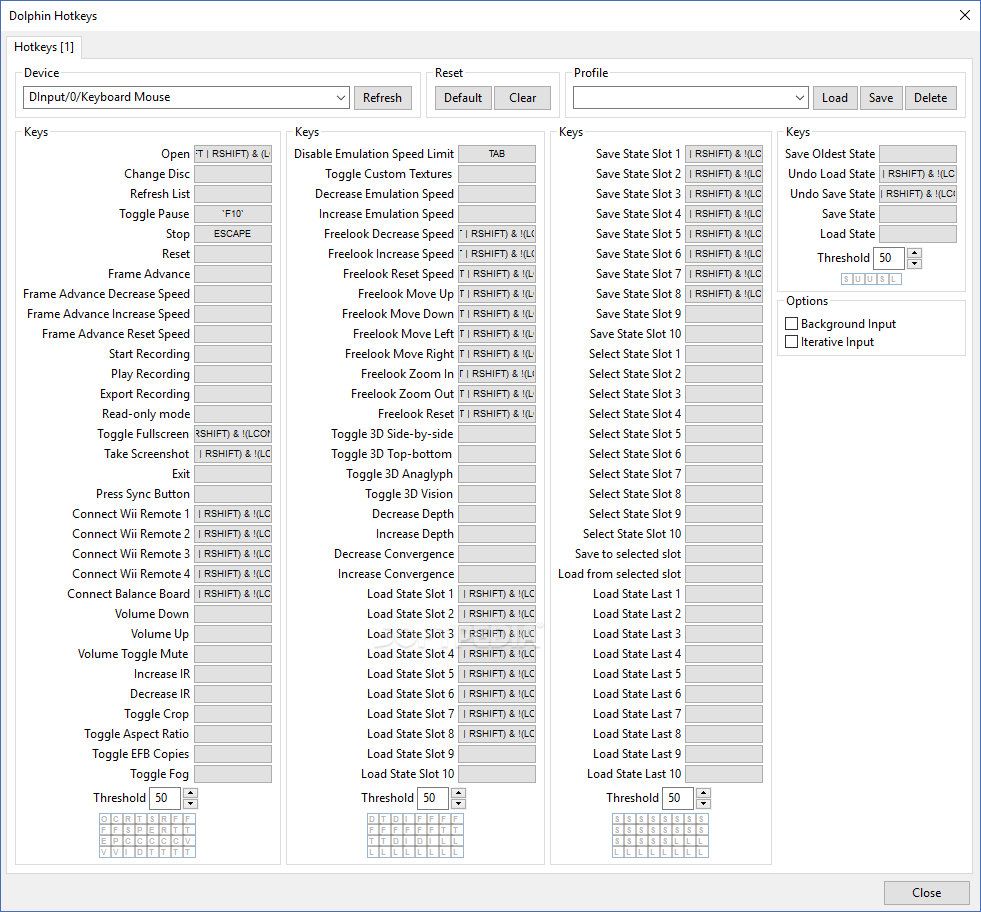Click the Clear reset button
This screenshot has width=981, height=912.
pos(522,98)
